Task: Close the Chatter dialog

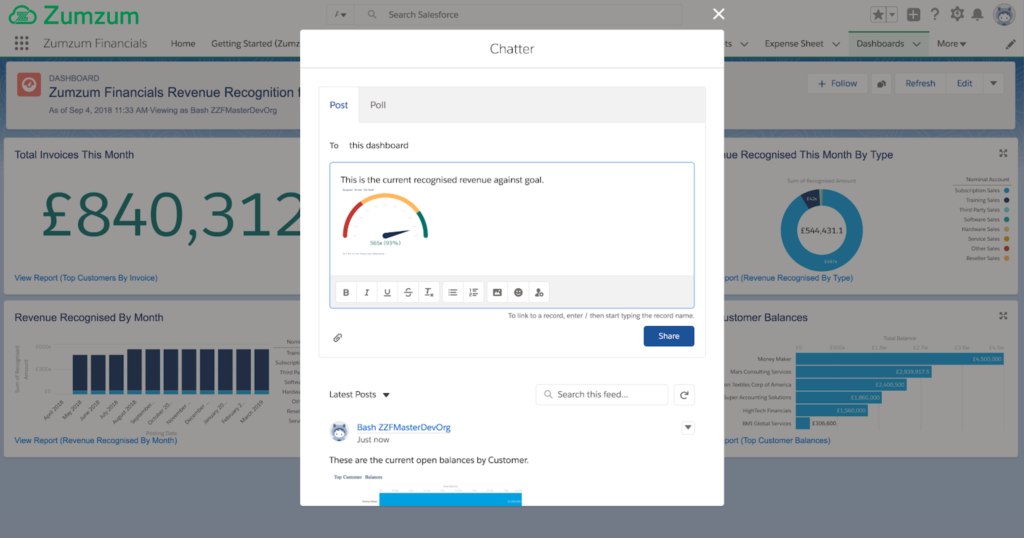Action: coord(718,14)
